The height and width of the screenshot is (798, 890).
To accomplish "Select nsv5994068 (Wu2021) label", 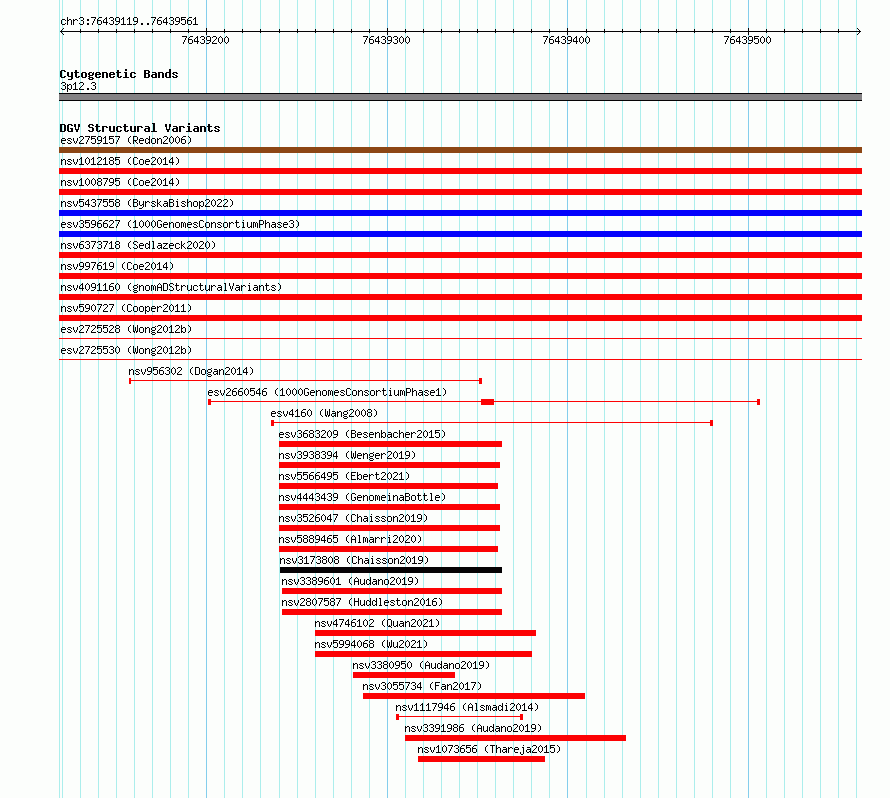I will (371, 644).
